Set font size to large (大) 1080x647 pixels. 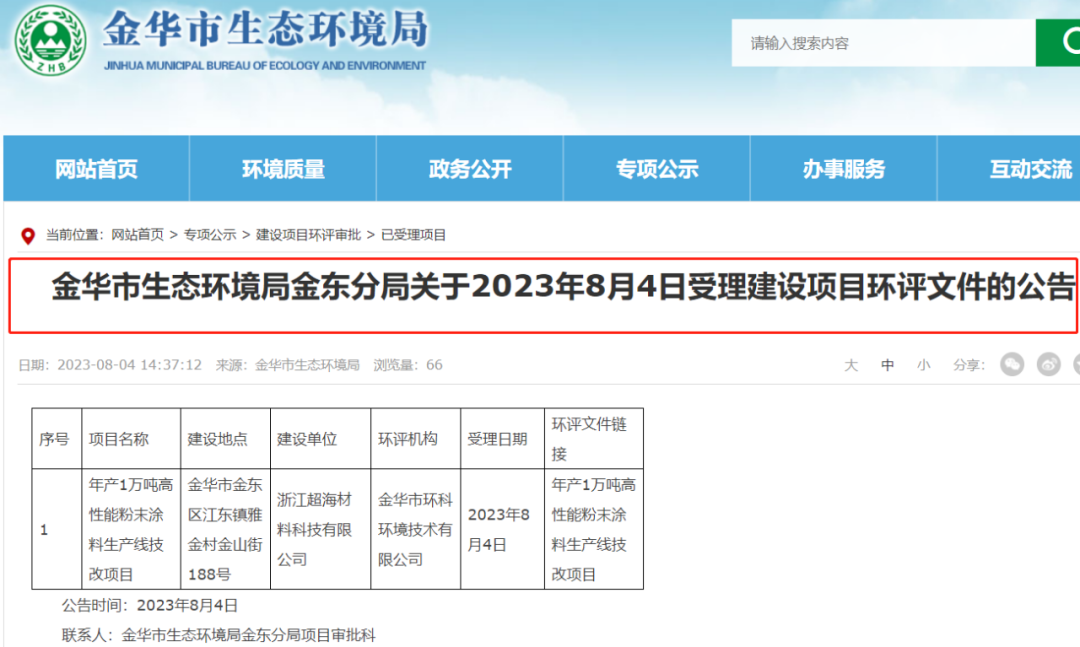[851, 366]
